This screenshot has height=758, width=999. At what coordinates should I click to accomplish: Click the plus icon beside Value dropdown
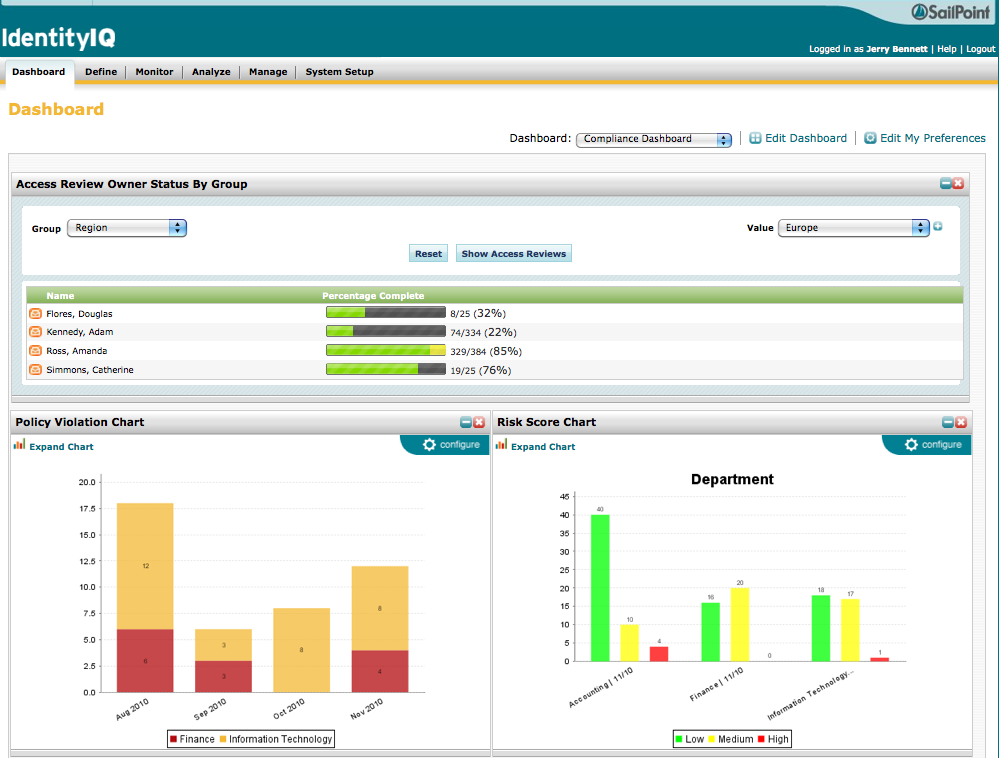pos(938,226)
